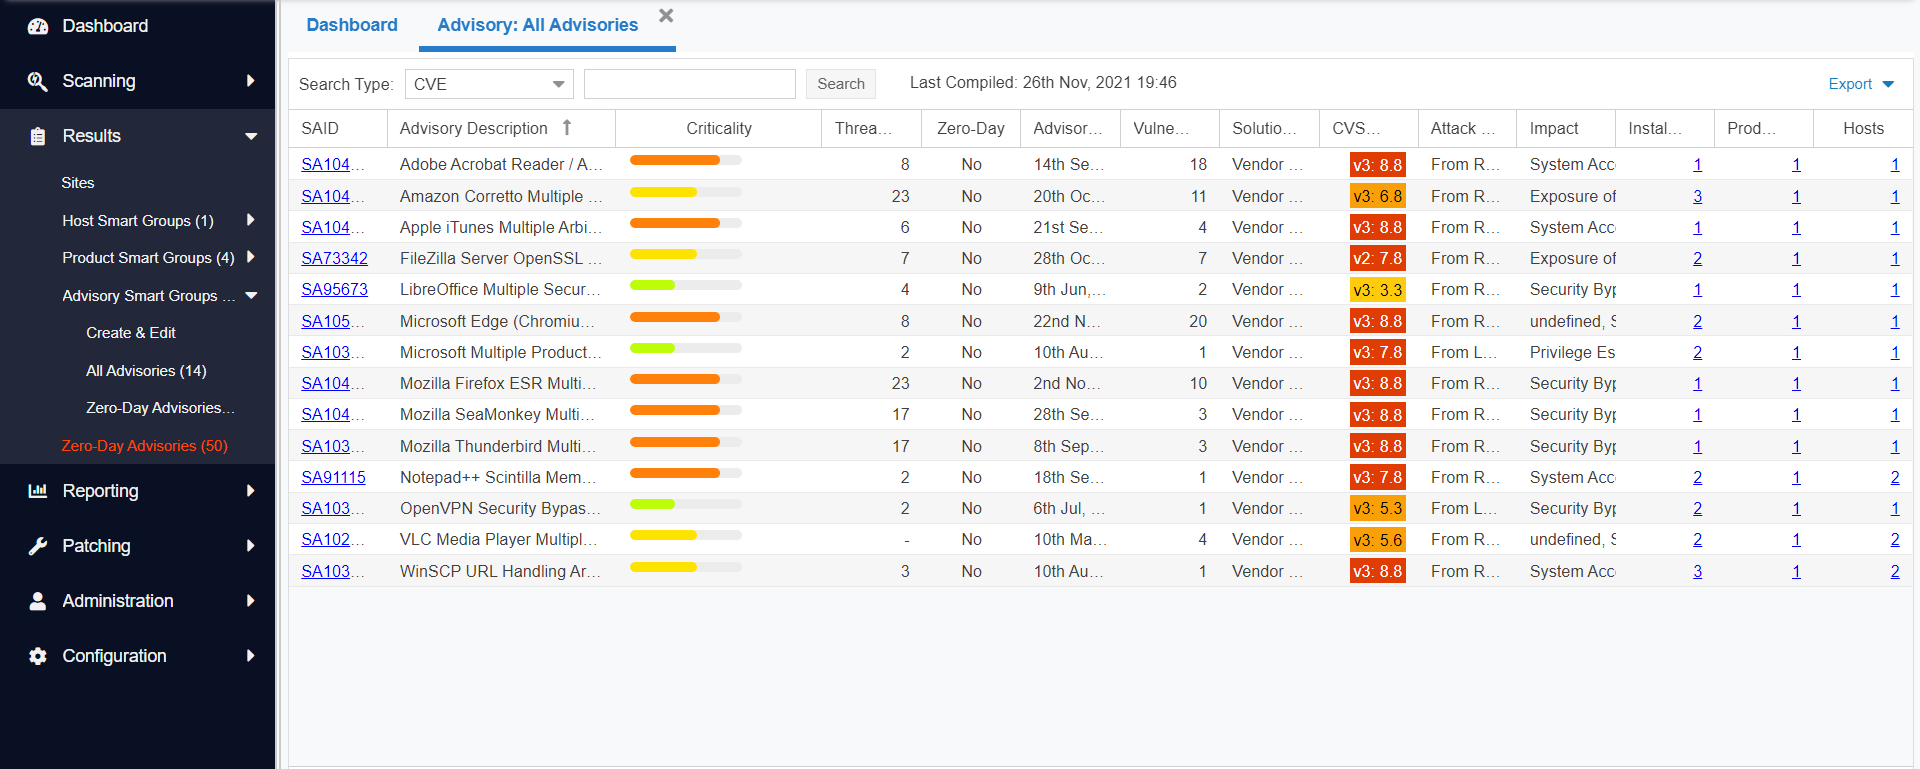Close the All Advisories tab
This screenshot has width=1920, height=769.
pyautogui.click(x=666, y=16)
